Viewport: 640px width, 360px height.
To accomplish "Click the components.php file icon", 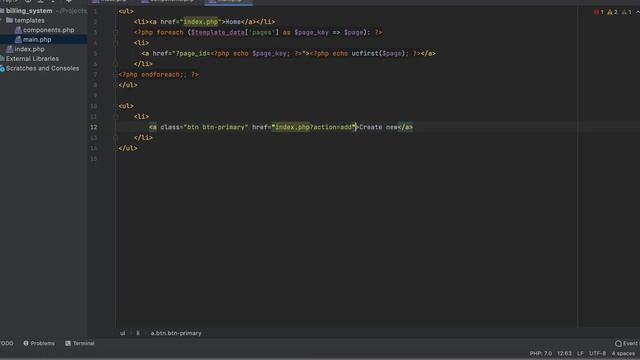I will (18, 30).
